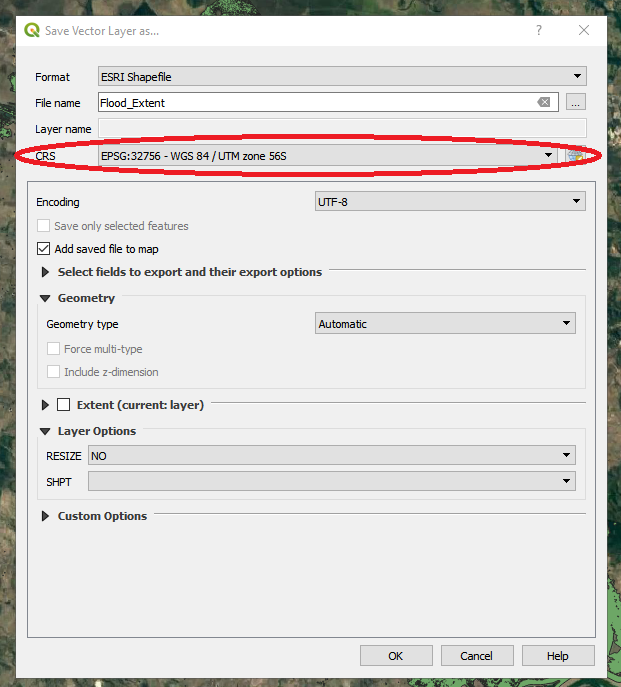
Task: Open file browser with the ellipsis button
Action: pyautogui.click(x=575, y=102)
